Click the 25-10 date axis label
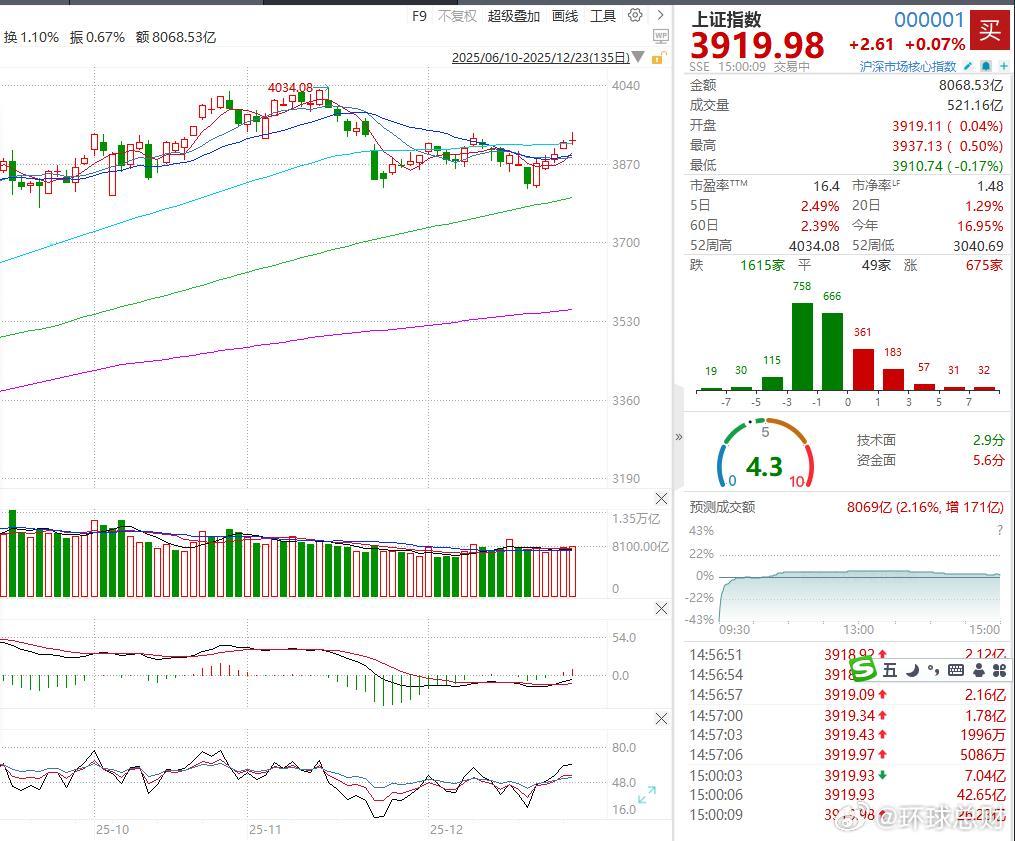 click(113, 829)
